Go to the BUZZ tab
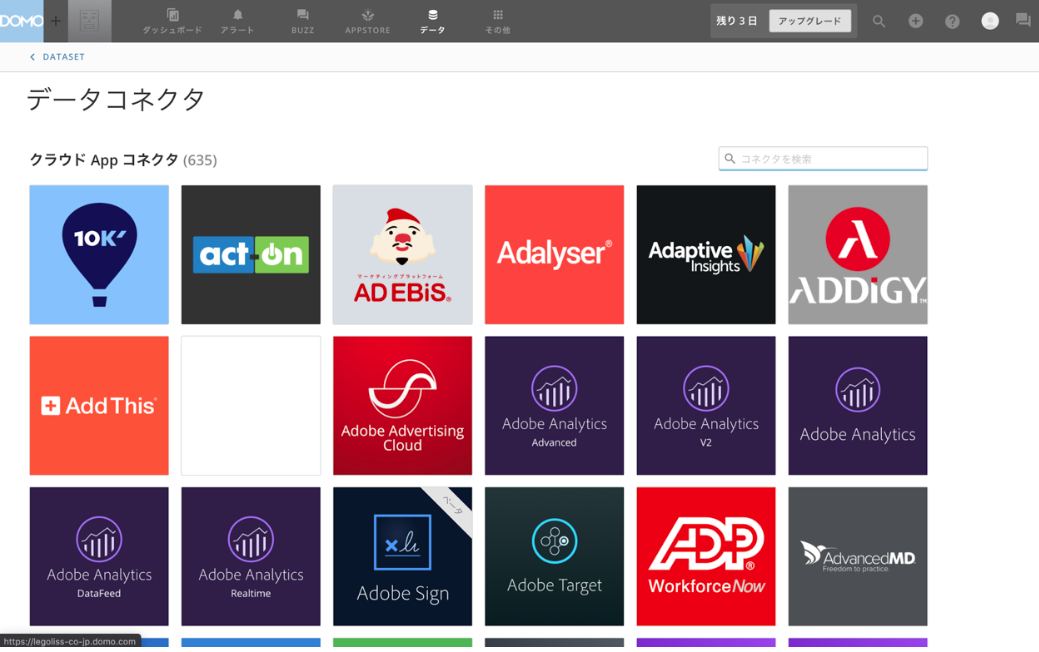Viewport: 1039px width, 652px height. pyautogui.click(x=303, y=21)
